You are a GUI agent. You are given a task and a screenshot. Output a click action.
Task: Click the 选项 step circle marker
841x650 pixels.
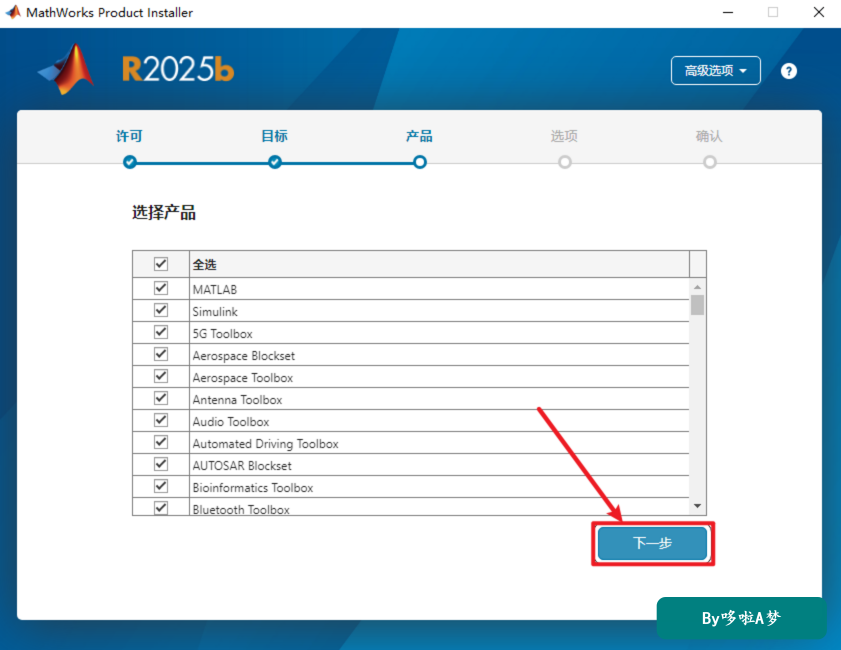click(x=565, y=162)
